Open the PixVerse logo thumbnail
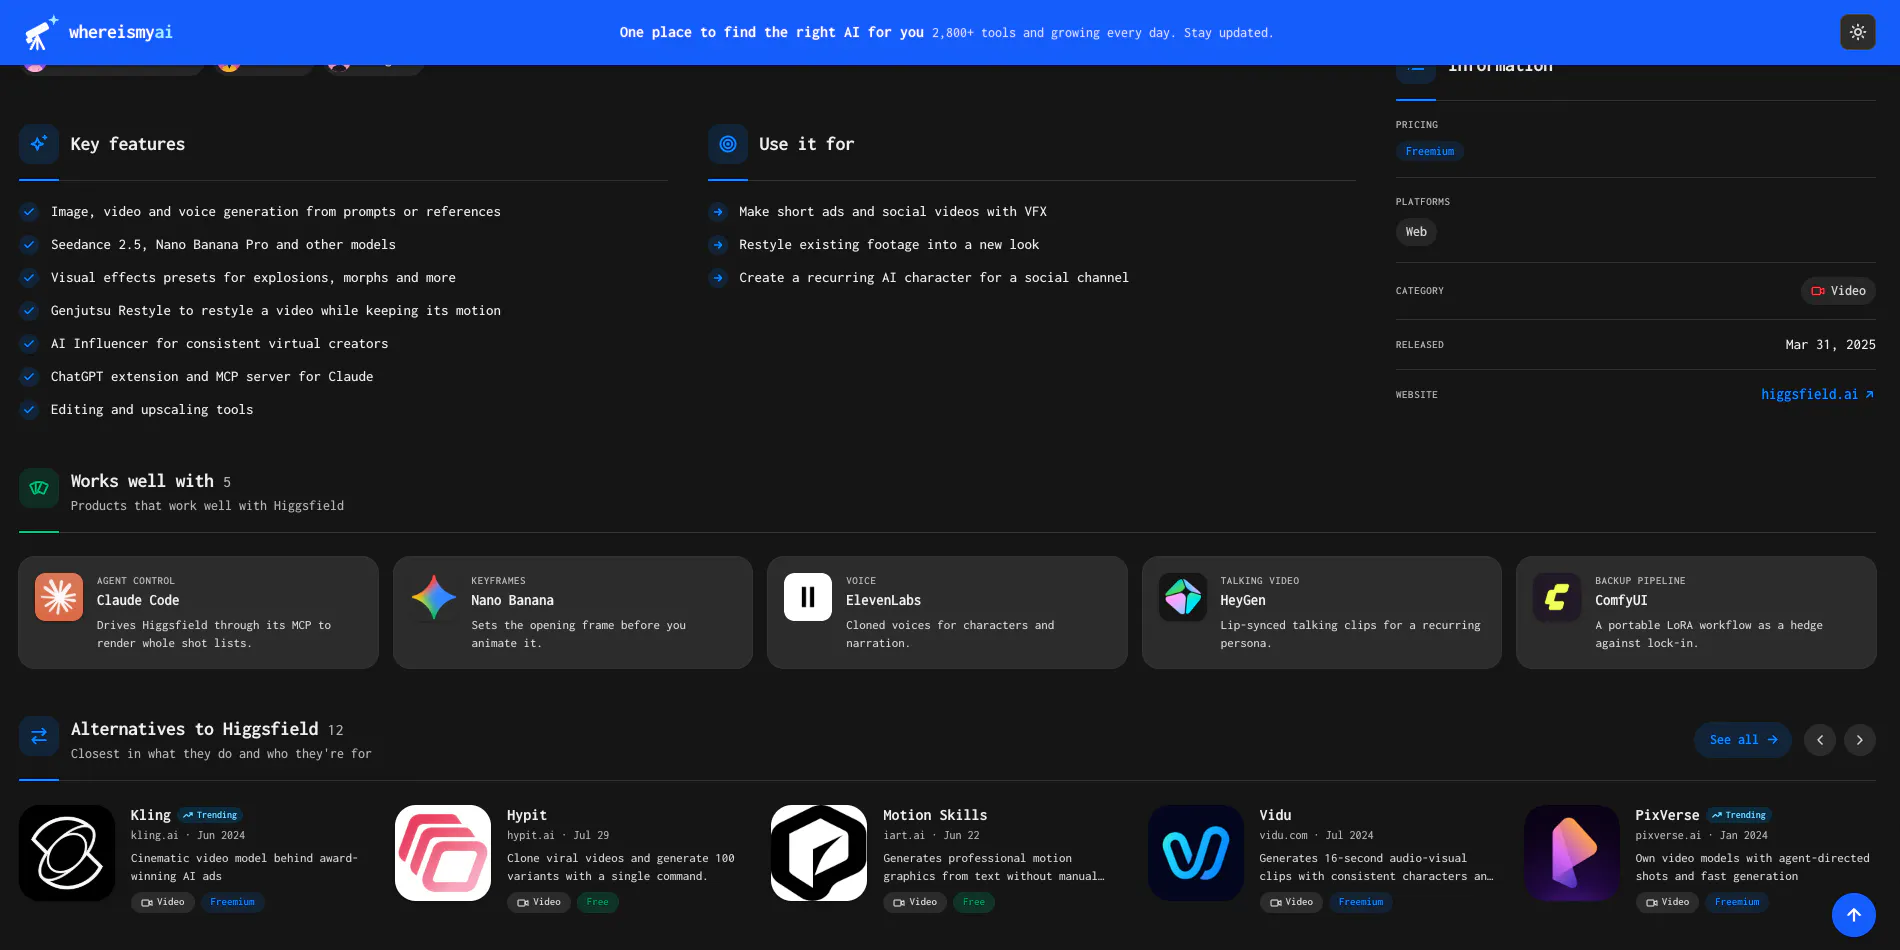This screenshot has width=1900, height=950. [1572, 853]
